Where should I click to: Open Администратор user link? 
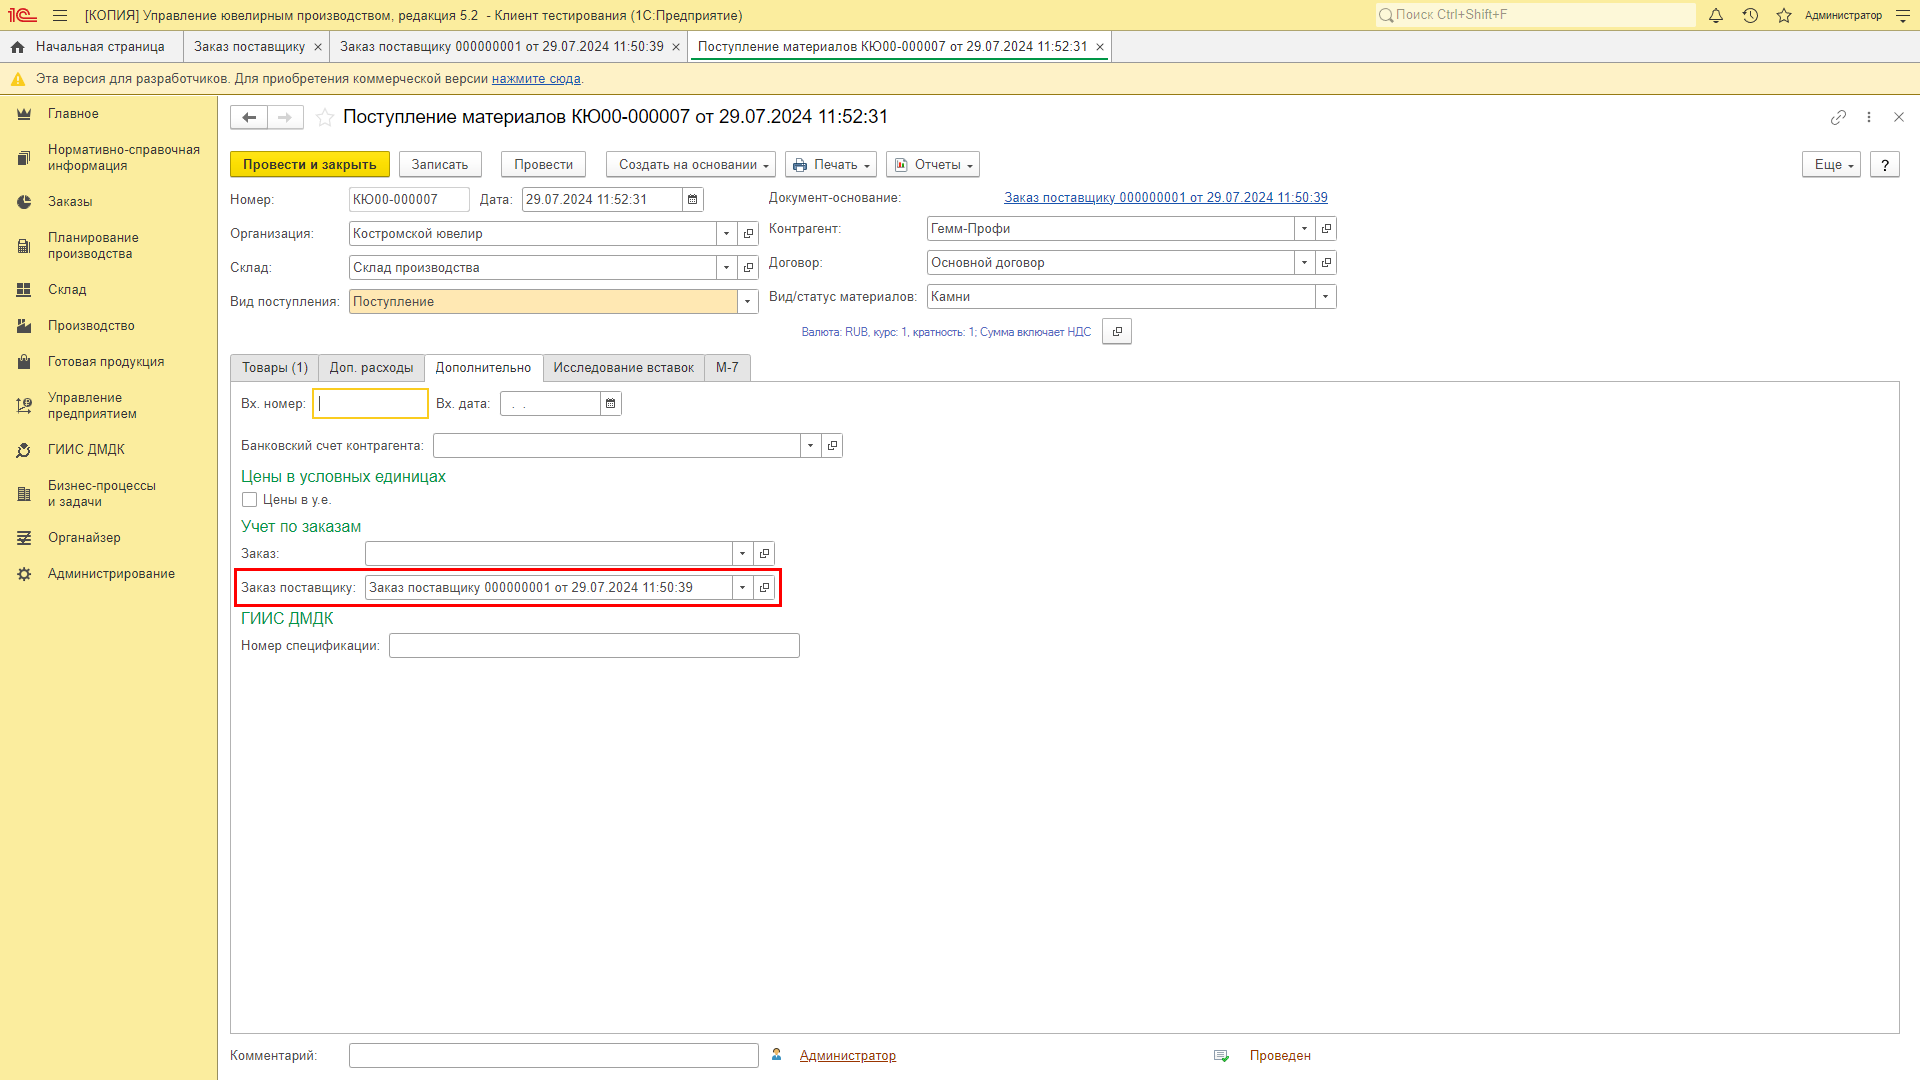[x=848, y=1055]
